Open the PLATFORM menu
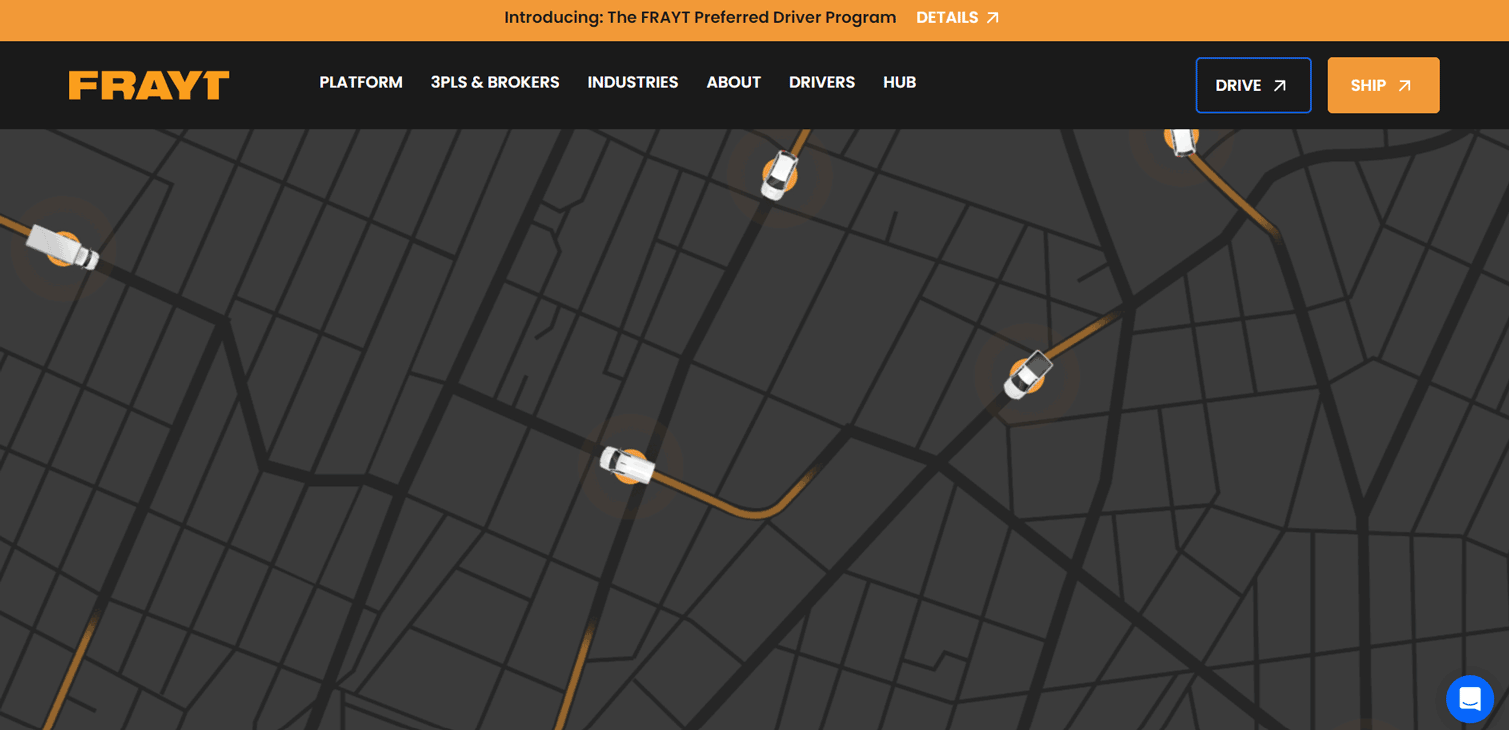 361,82
